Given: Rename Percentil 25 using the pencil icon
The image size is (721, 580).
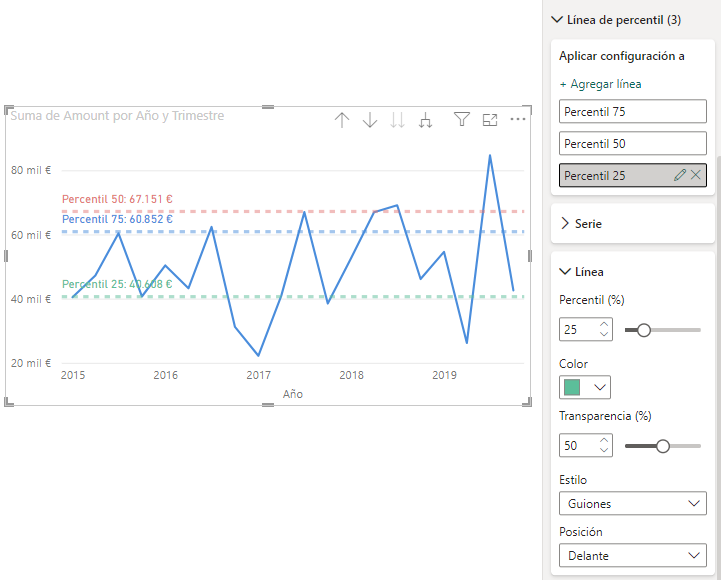Looking at the screenshot, I should tap(680, 175).
